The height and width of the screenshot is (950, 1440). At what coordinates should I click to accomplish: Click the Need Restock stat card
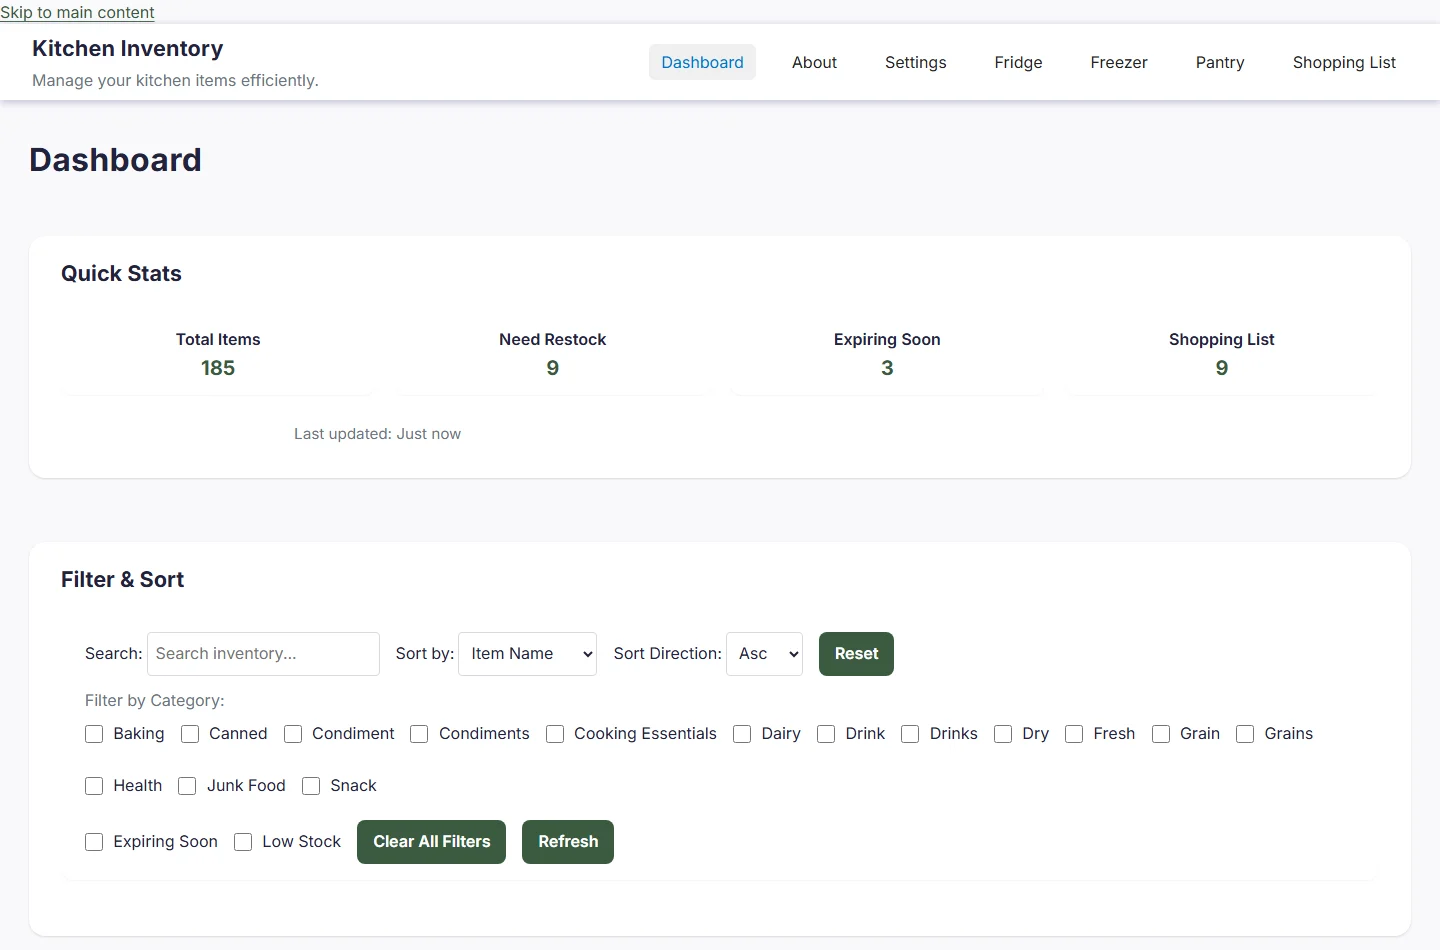click(x=553, y=354)
